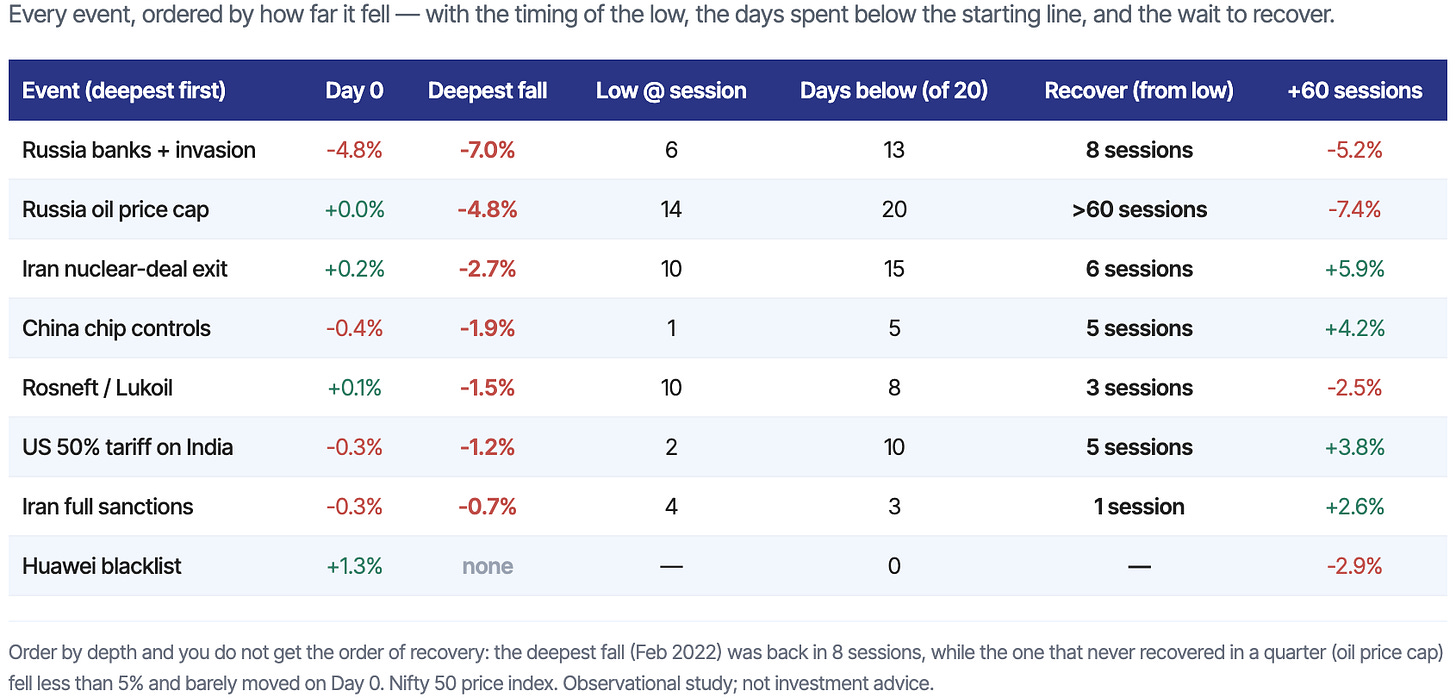This screenshot has width=1456, height=698.
Task: Click the 'Huawei blacklist' row label
Action: click(x=102, y=566)
